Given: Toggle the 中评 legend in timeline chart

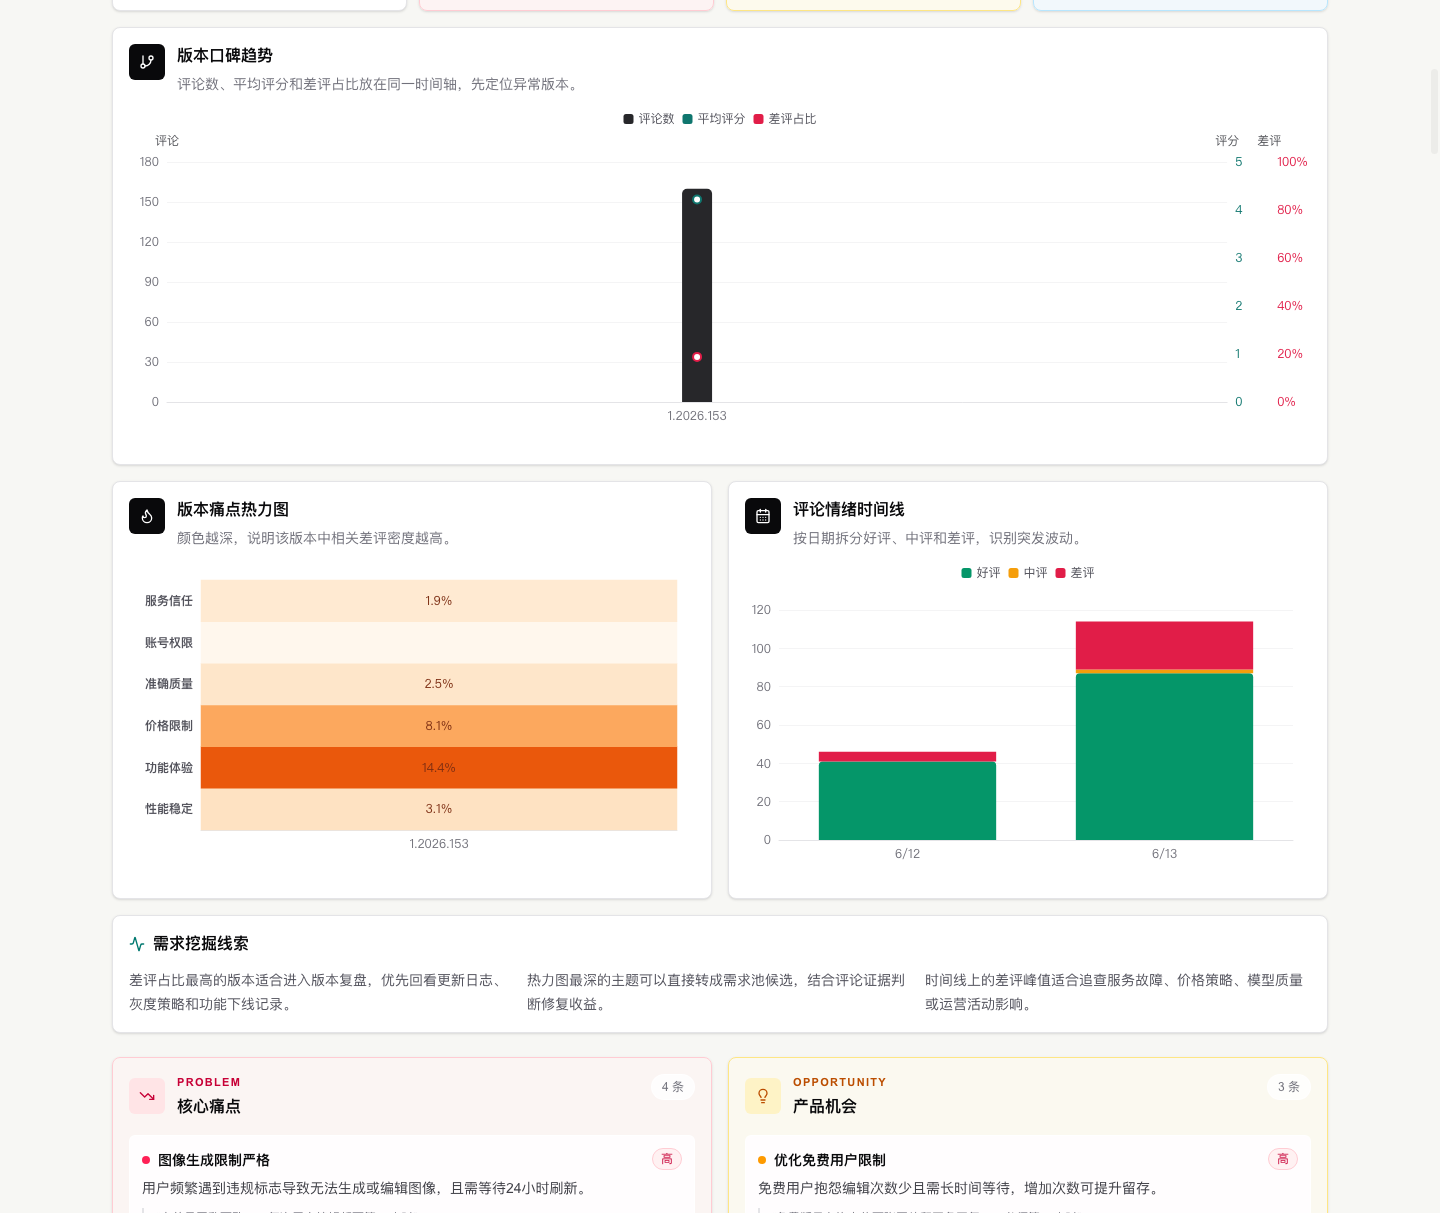Looking at the screenshot, I should [x=1028, y=573].
